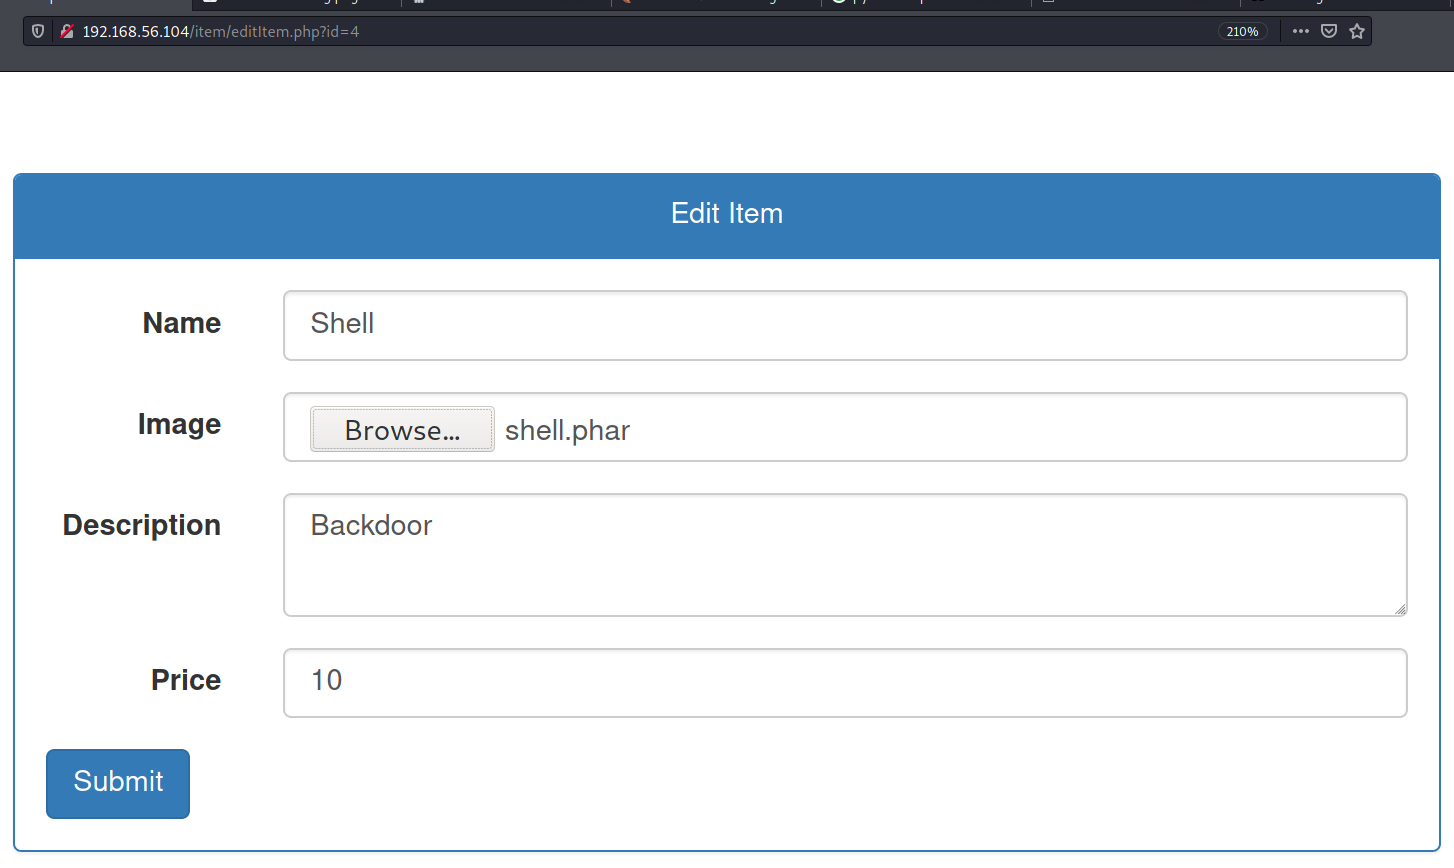Focus the Name field containing Shell
1454x868 pixels.
point(845,325)
